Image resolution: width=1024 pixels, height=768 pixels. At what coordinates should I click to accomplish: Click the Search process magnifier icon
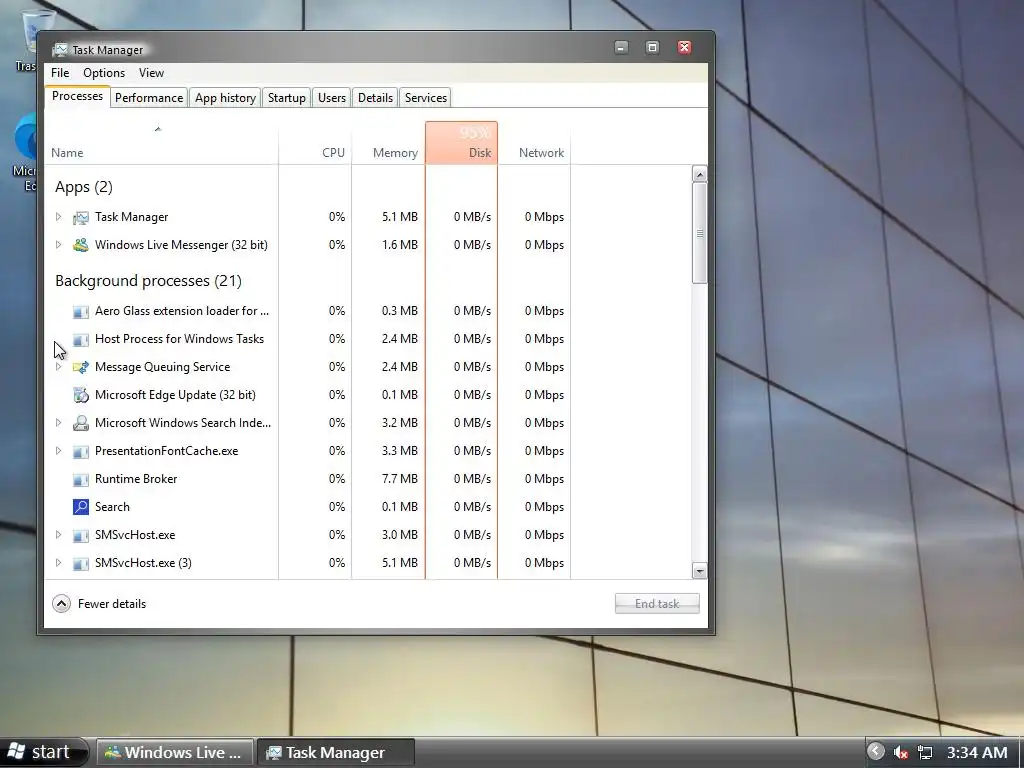coord(81,507)
